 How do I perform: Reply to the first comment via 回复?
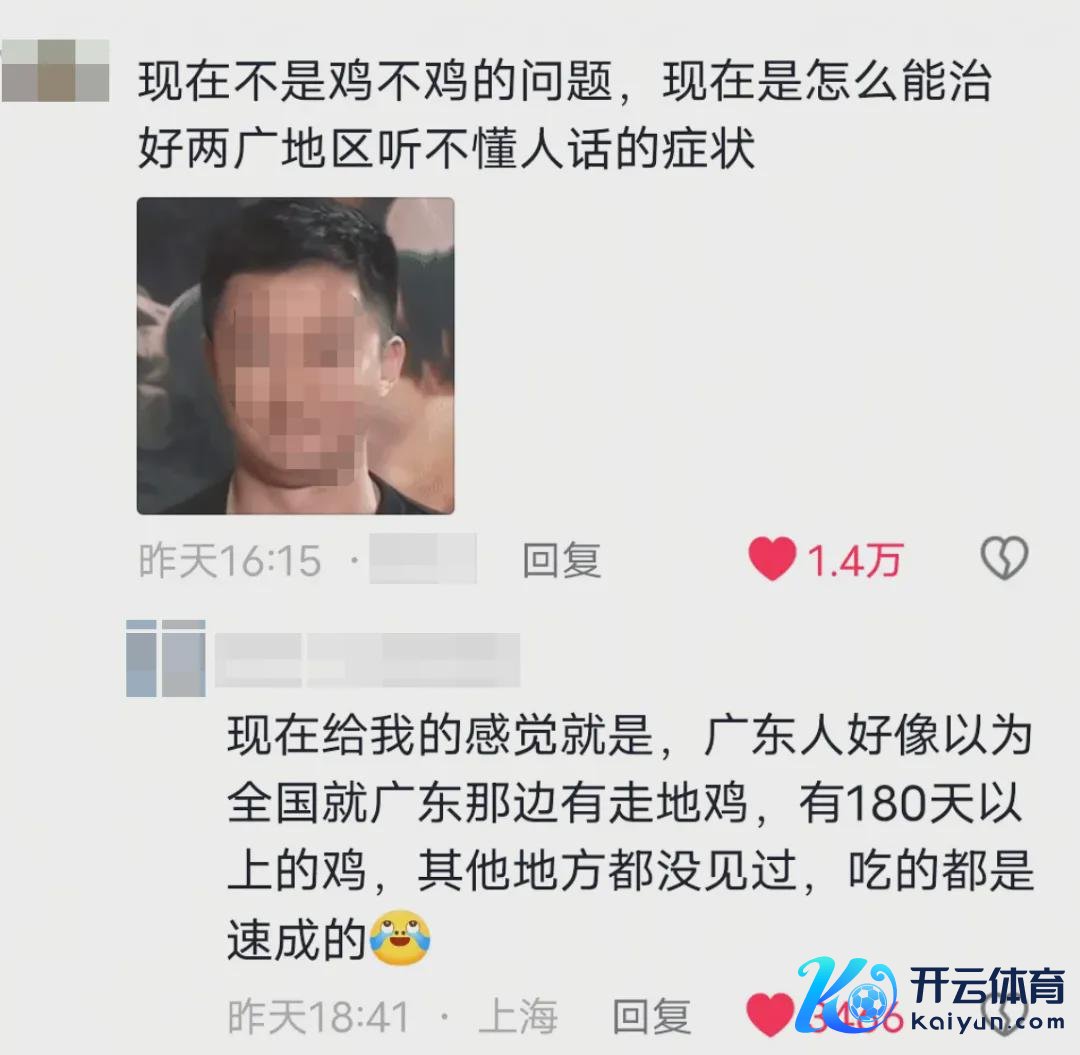click(x=561, y=560)
